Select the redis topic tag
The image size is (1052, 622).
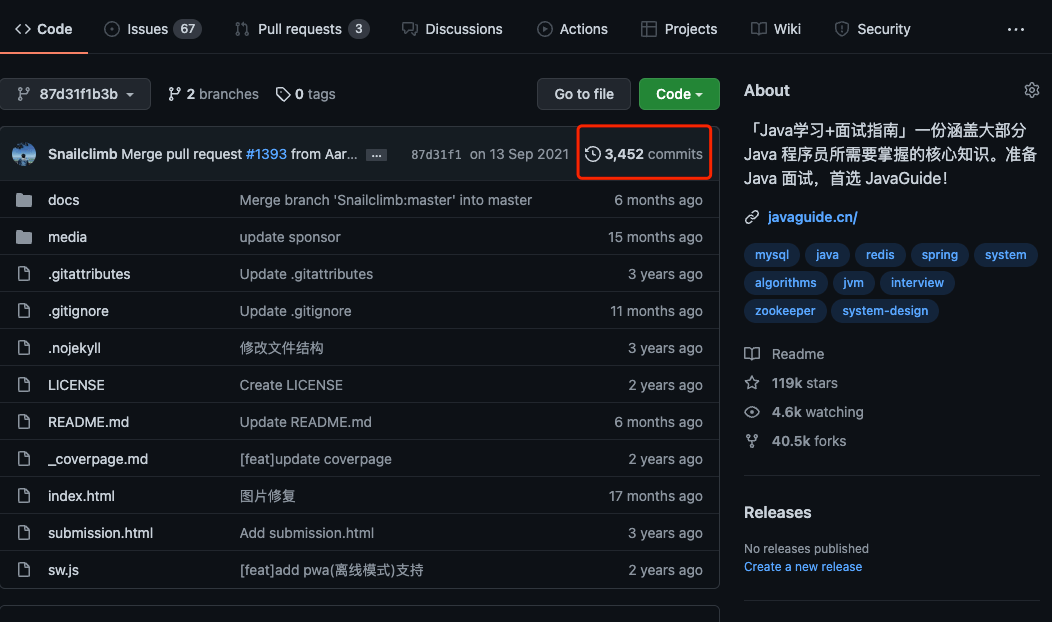880,254
